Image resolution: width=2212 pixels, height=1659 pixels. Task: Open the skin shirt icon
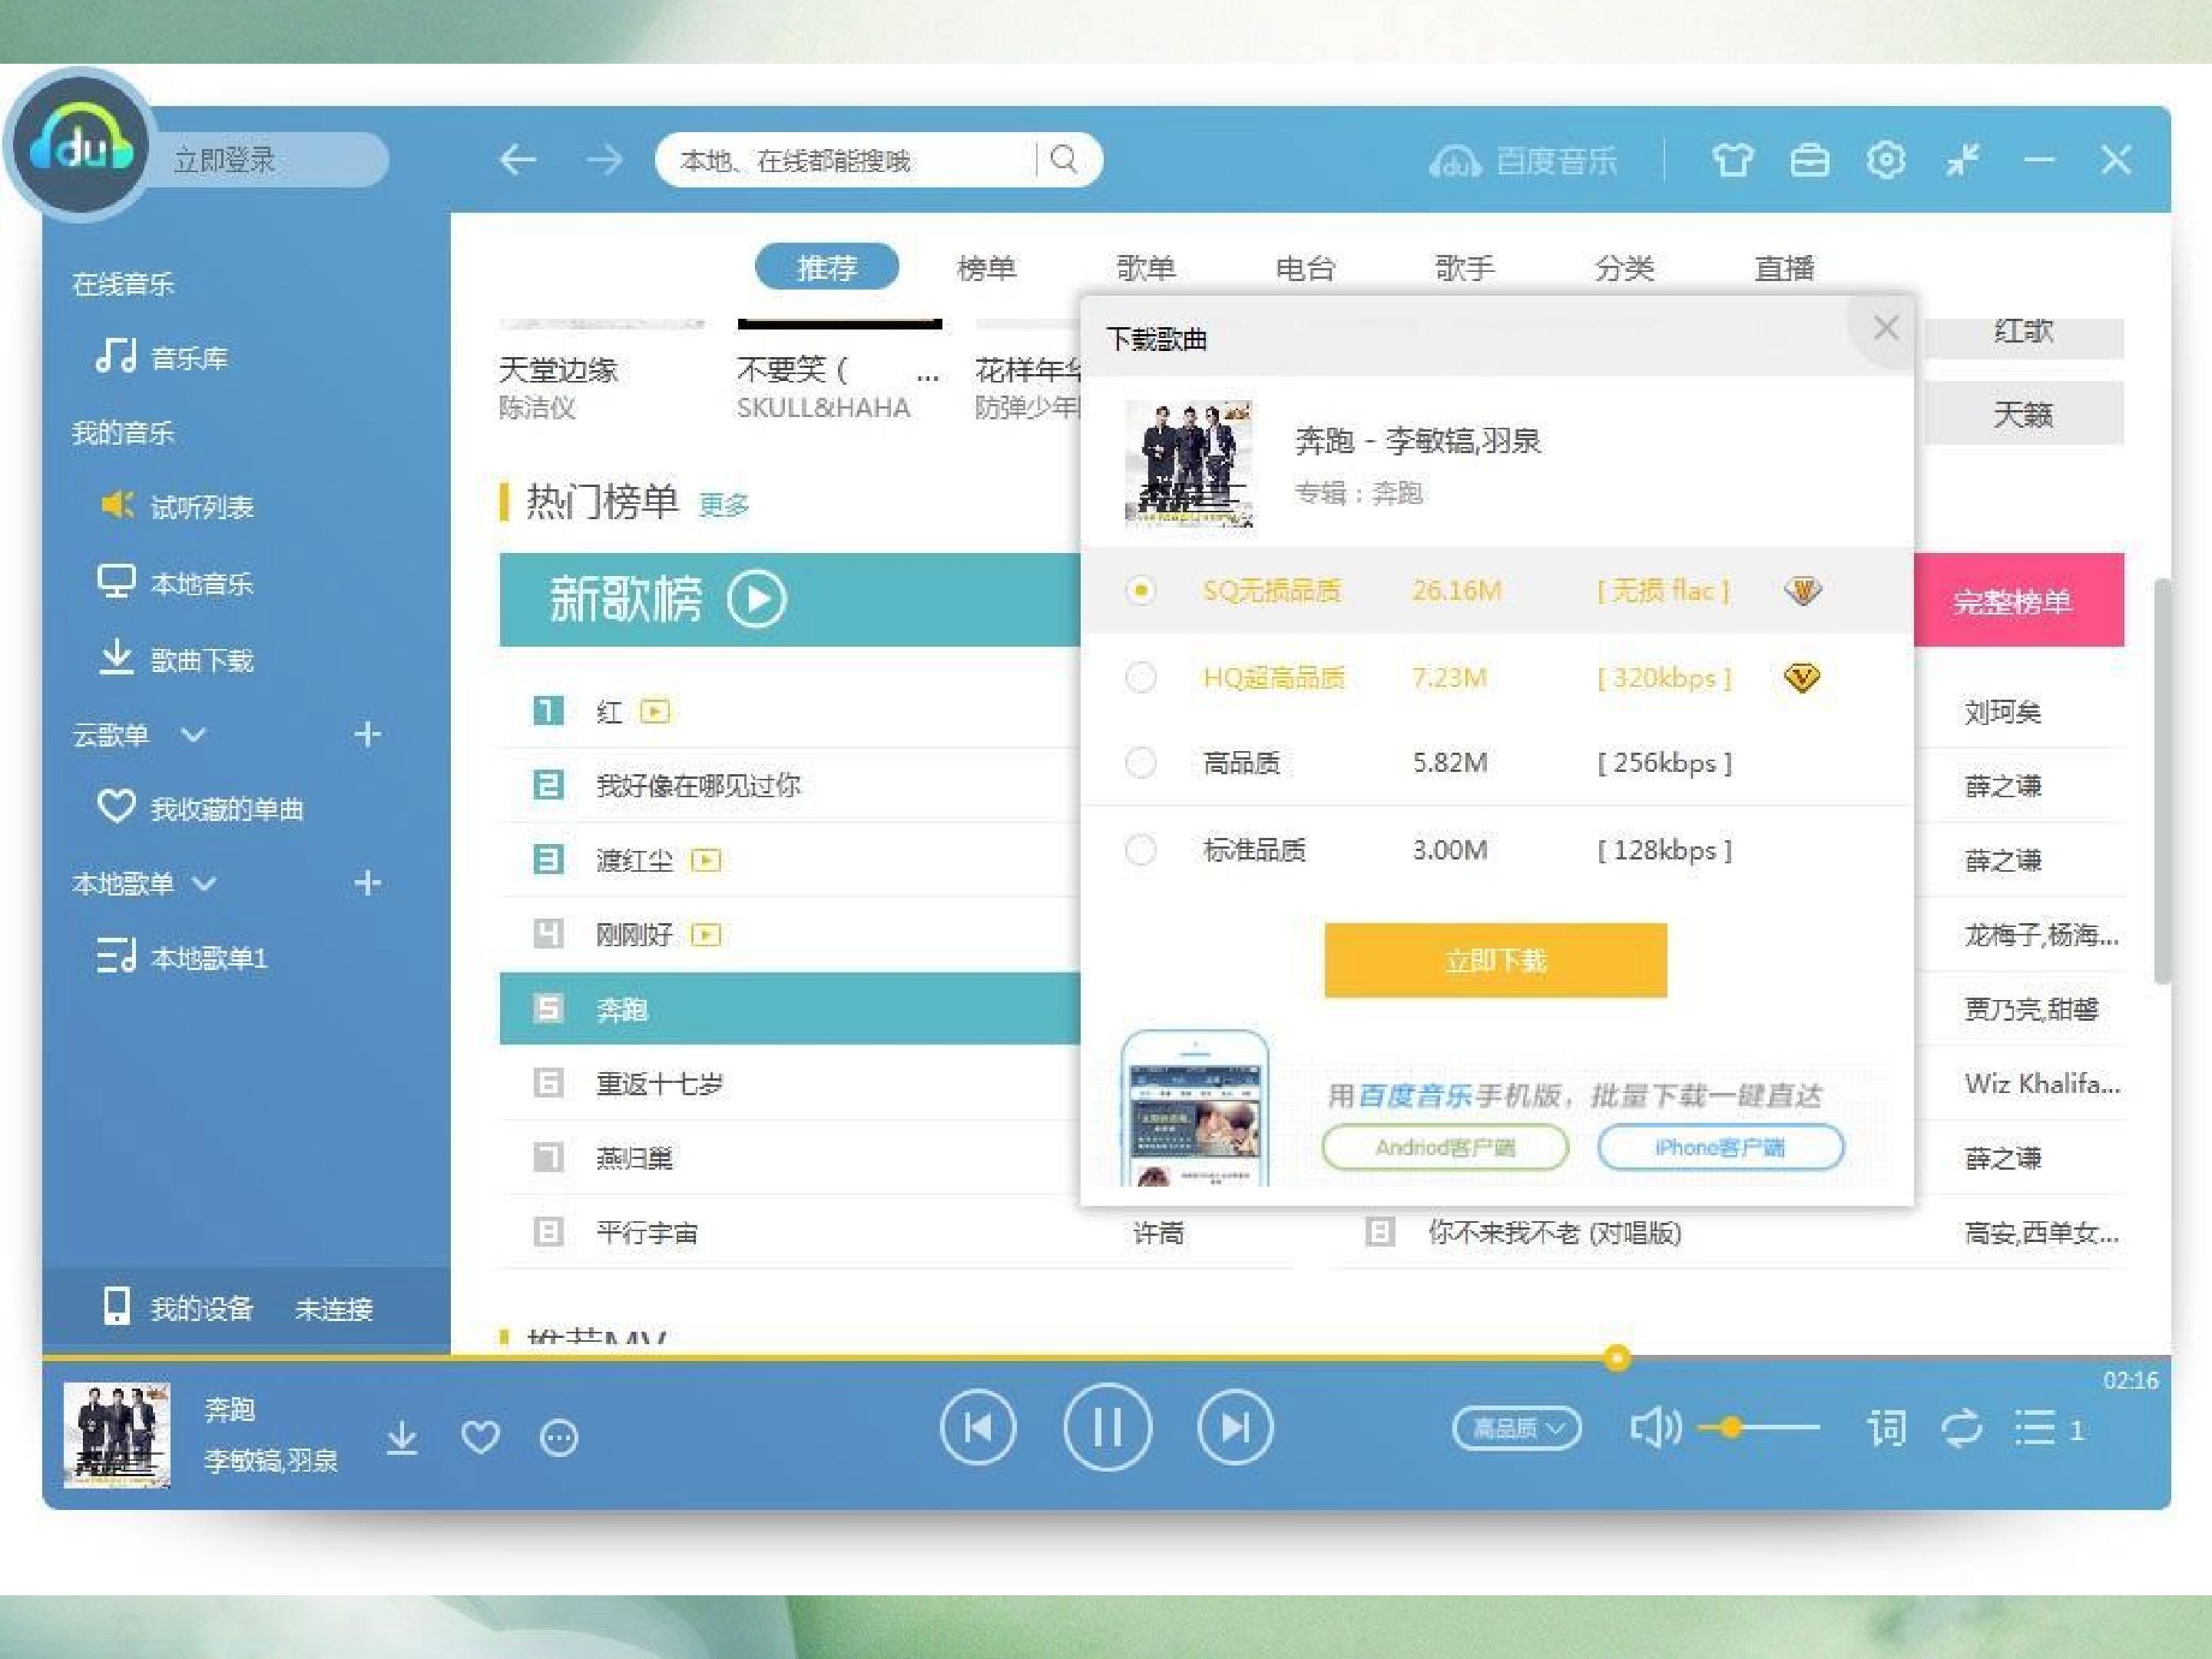tap(1732, 159)
